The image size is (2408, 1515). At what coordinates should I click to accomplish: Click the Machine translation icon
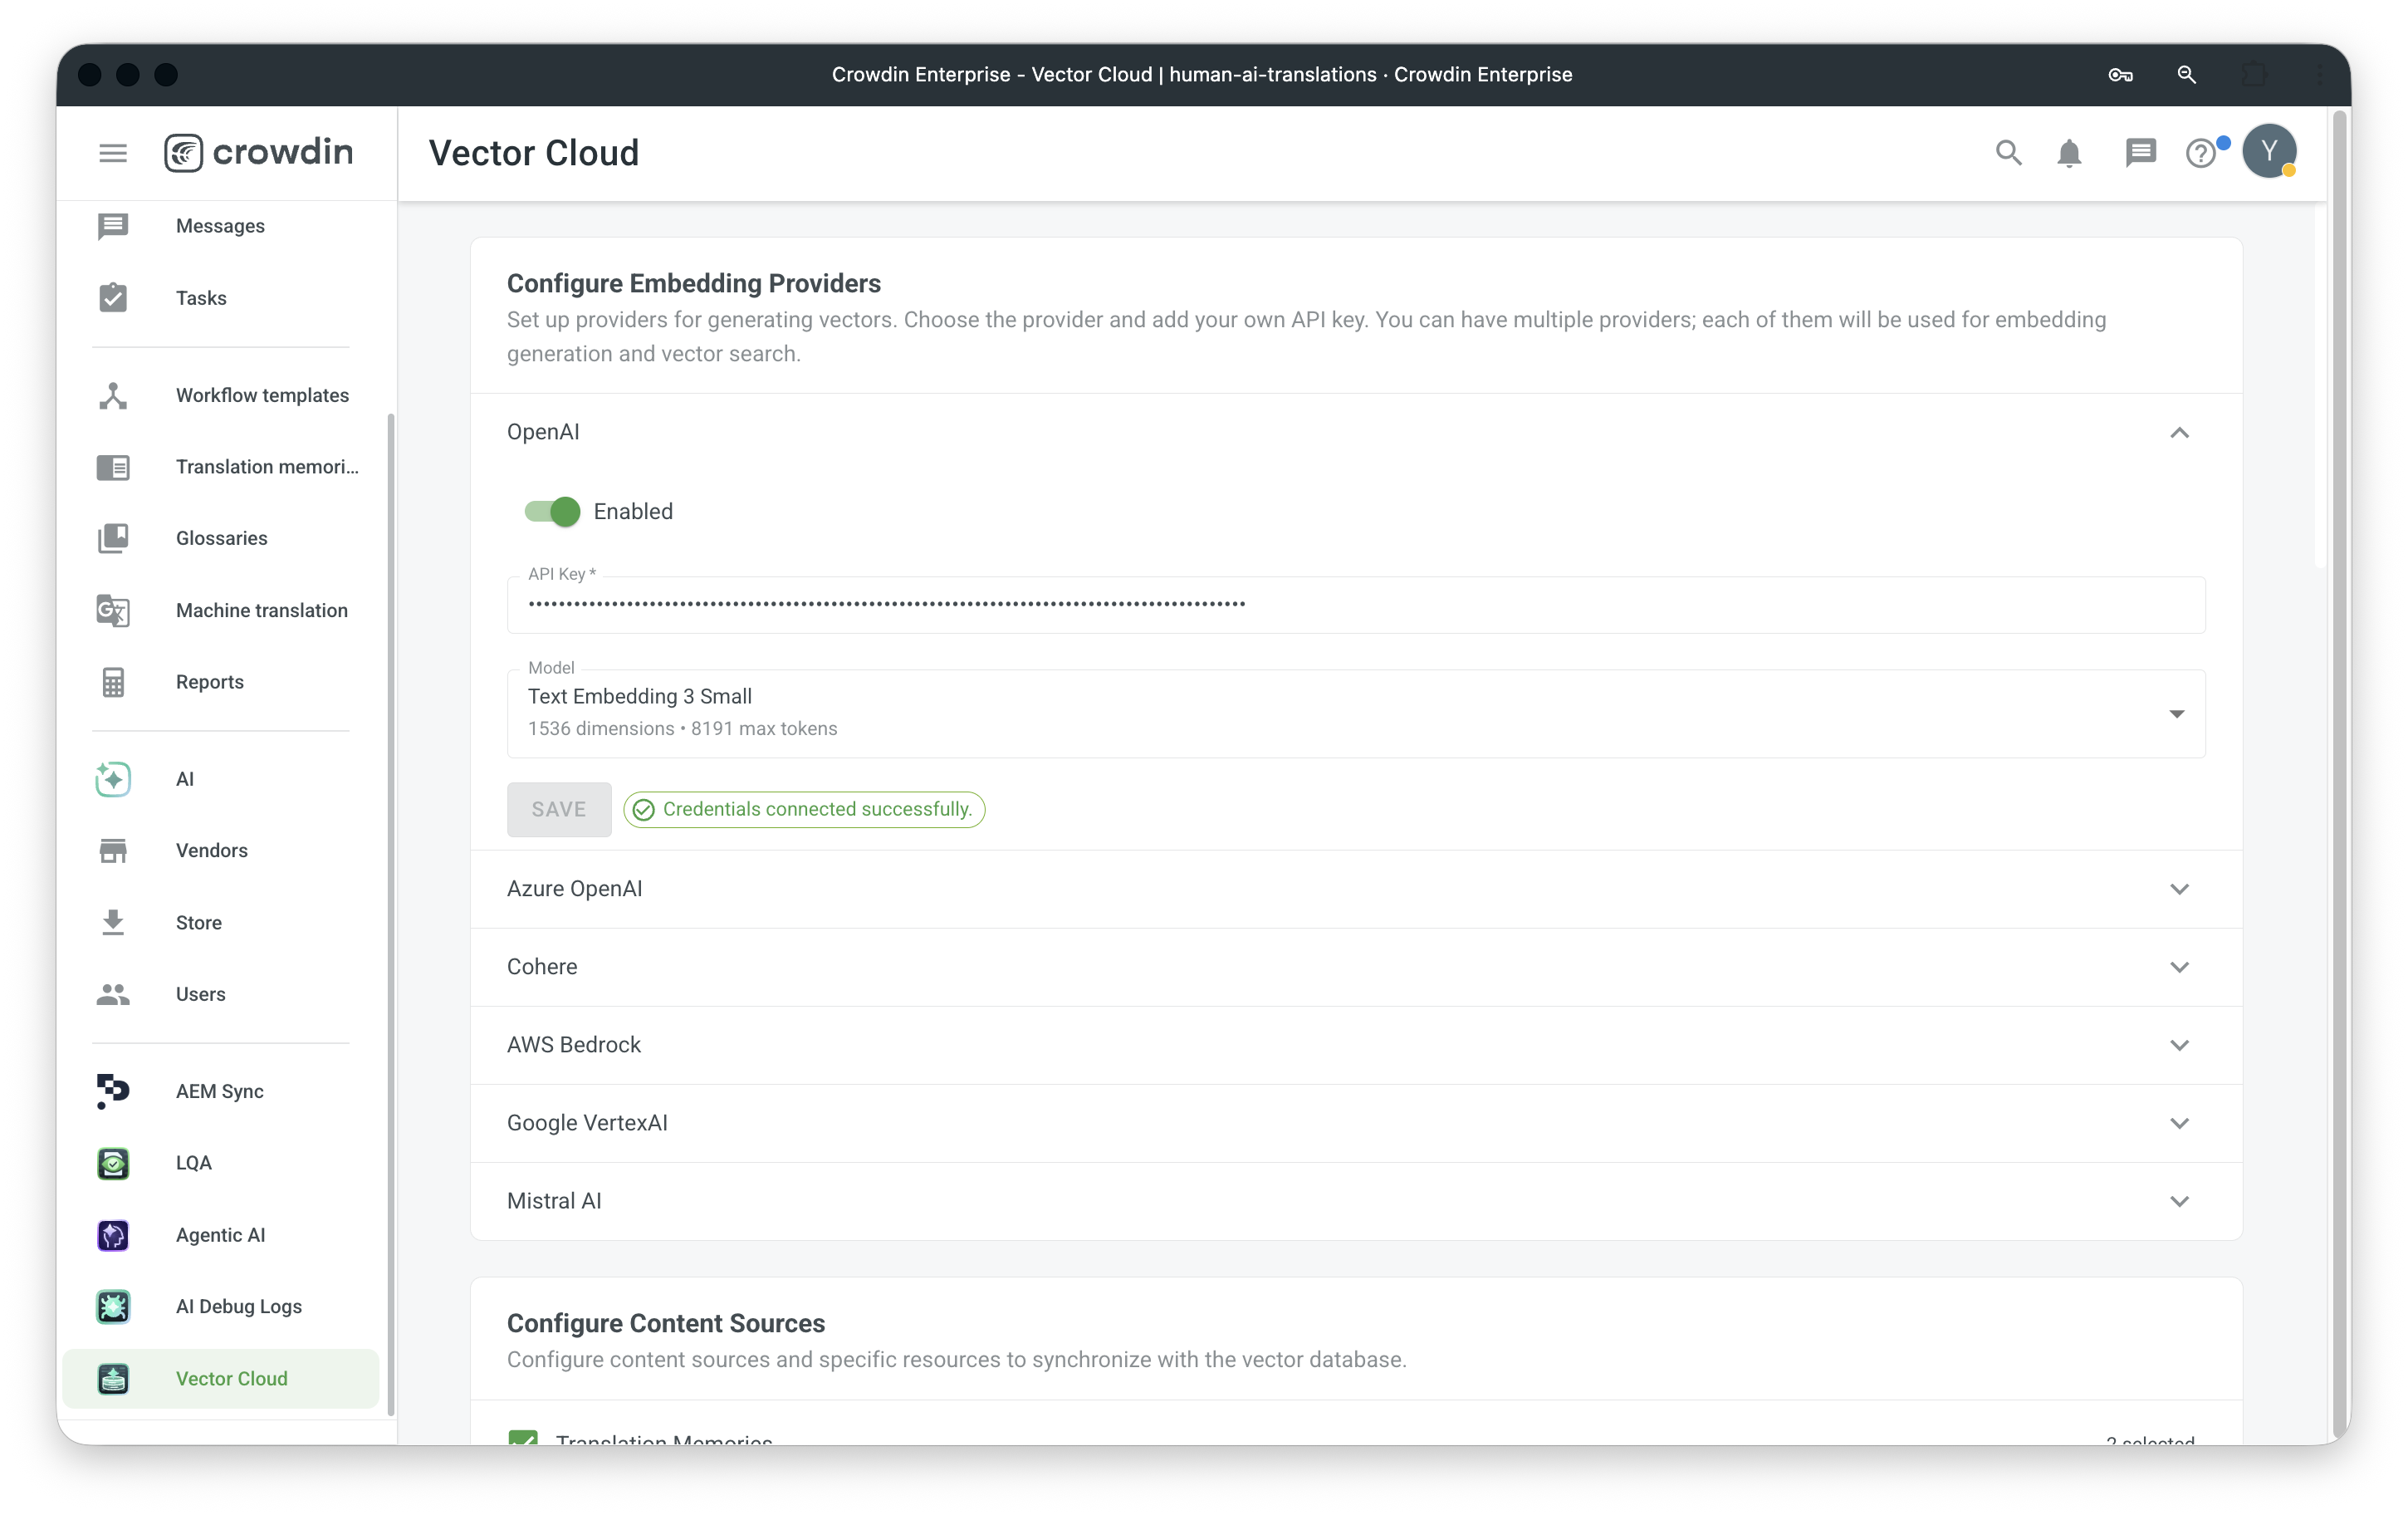pos(113,610)
